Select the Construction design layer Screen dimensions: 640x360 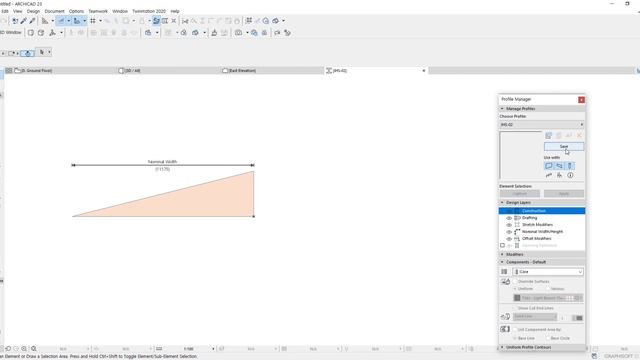(x=542, y=211)
